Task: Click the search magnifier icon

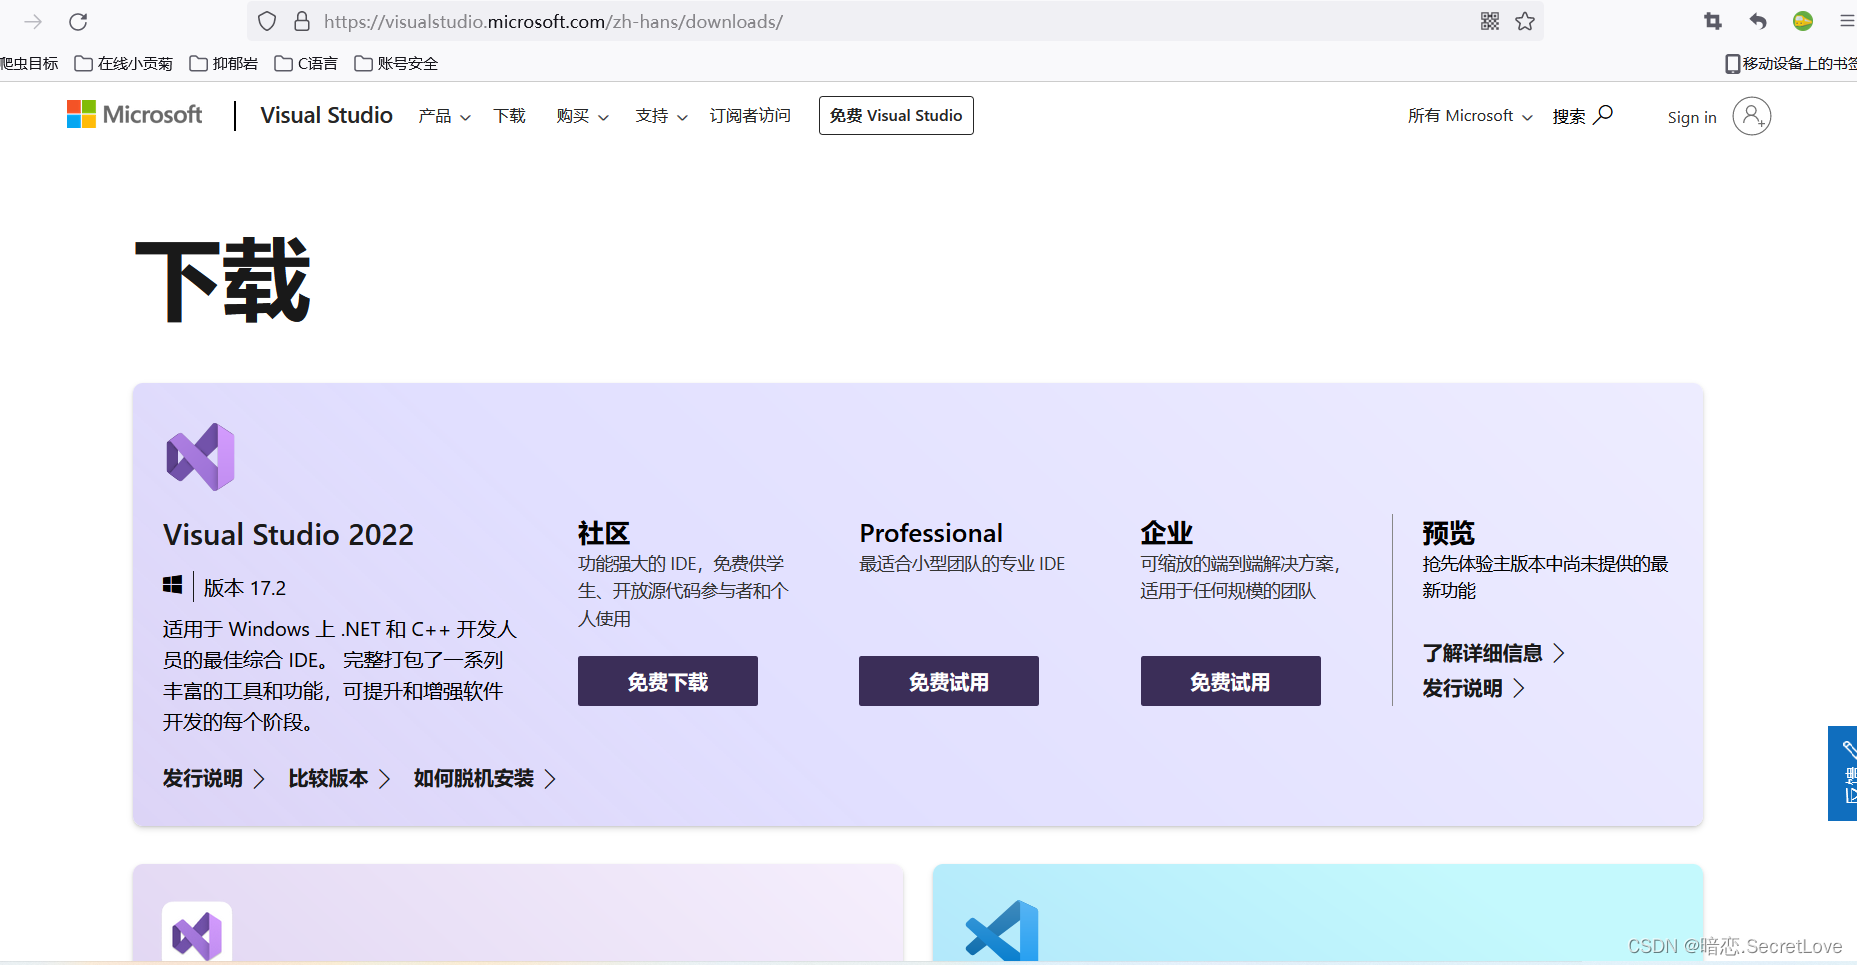Action: 1603,115
